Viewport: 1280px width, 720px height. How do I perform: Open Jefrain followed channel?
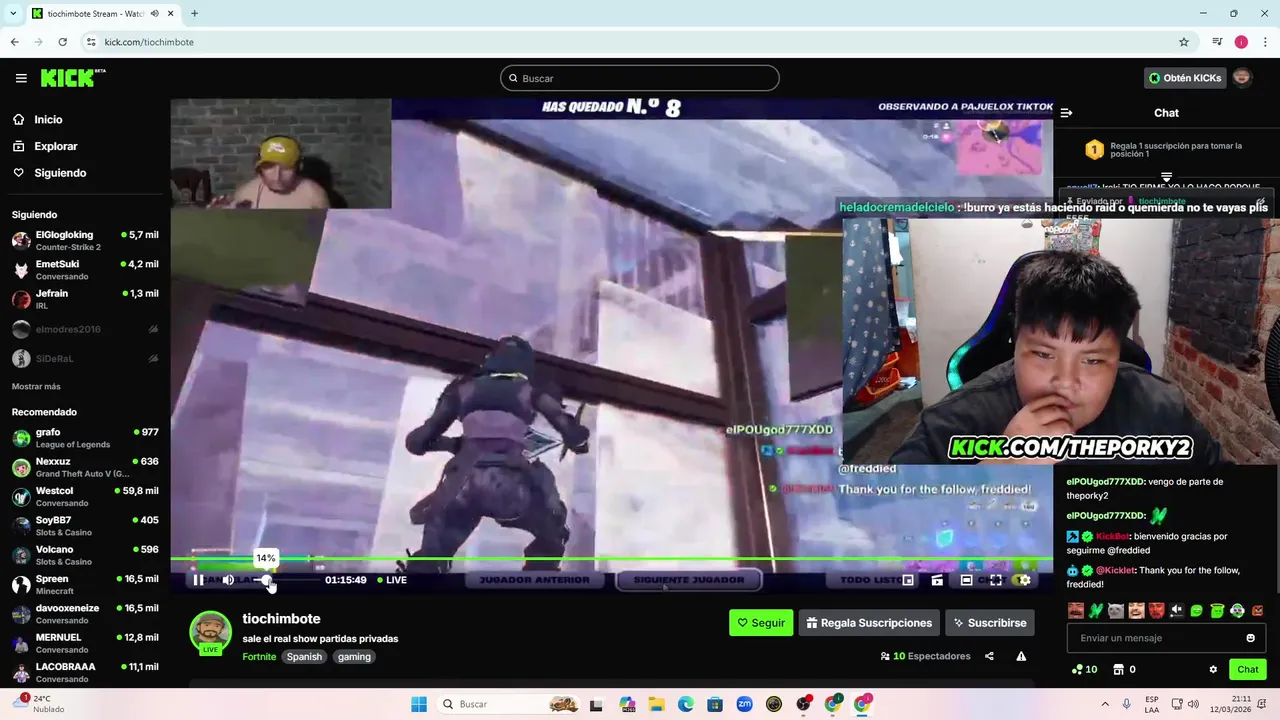coord(85,299)
